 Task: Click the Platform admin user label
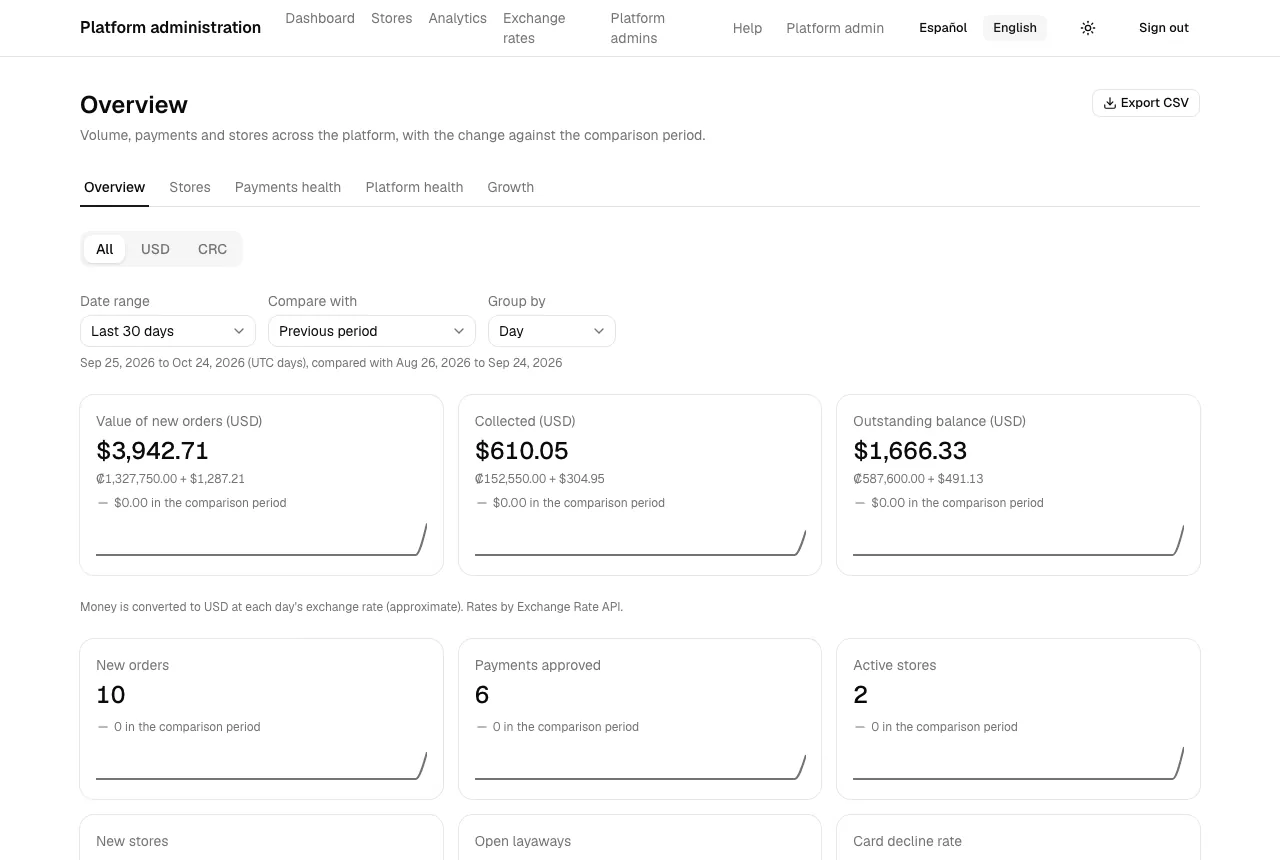pos(835,28)
